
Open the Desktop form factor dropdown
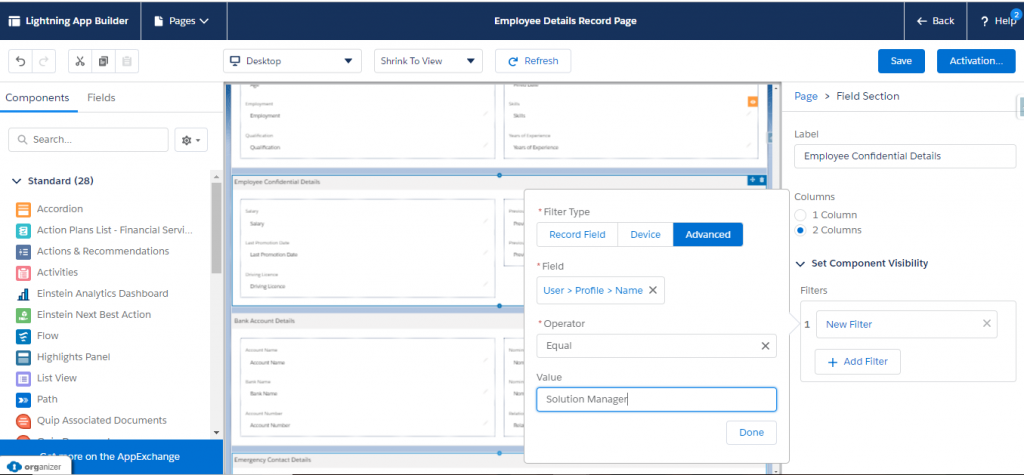coord(292,61)
